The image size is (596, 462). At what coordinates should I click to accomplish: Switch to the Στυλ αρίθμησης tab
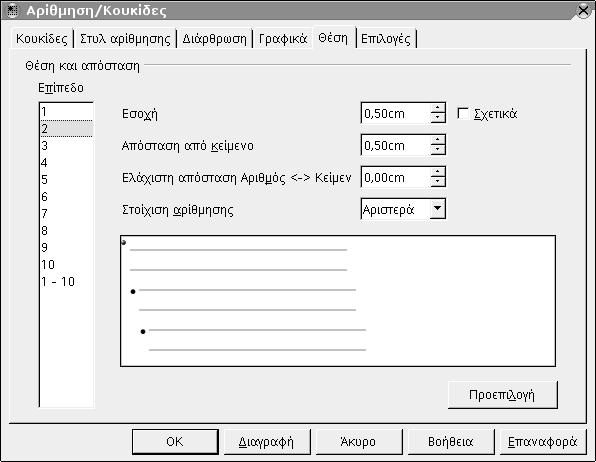click(125, 39)
